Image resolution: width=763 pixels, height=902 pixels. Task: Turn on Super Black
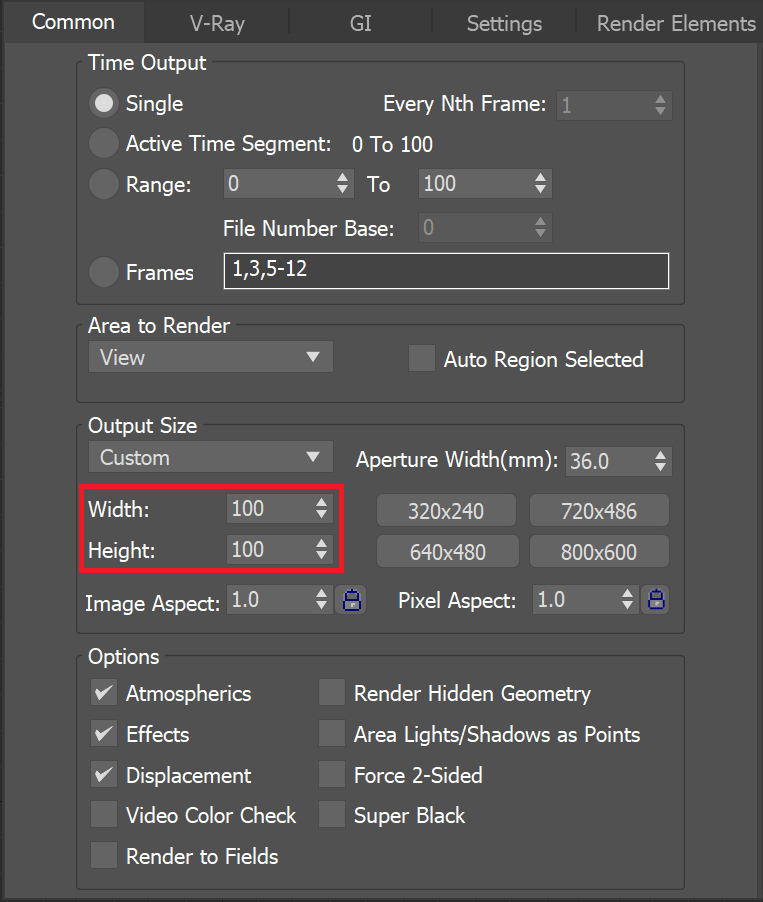click(x=331, y=815)
